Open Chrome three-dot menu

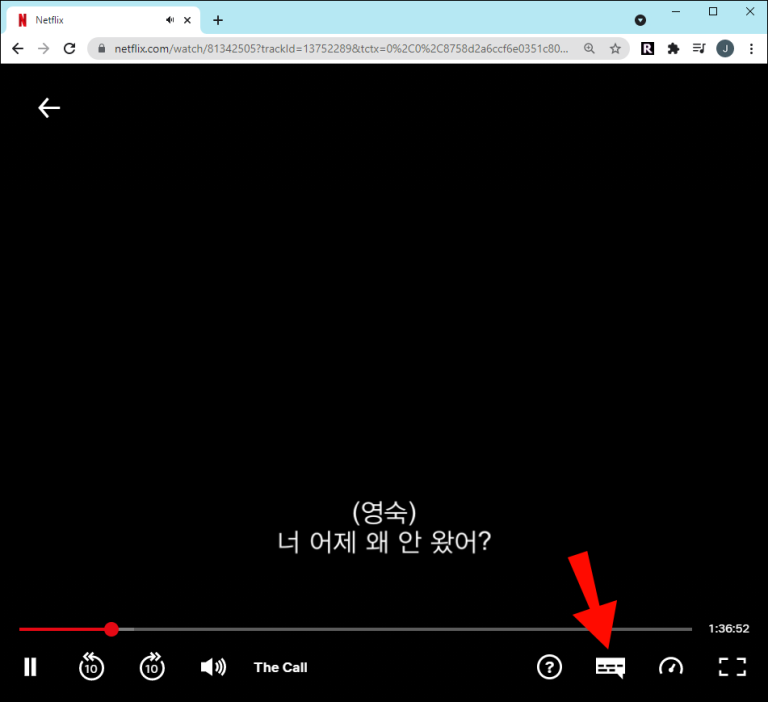[x=751, y=48]
